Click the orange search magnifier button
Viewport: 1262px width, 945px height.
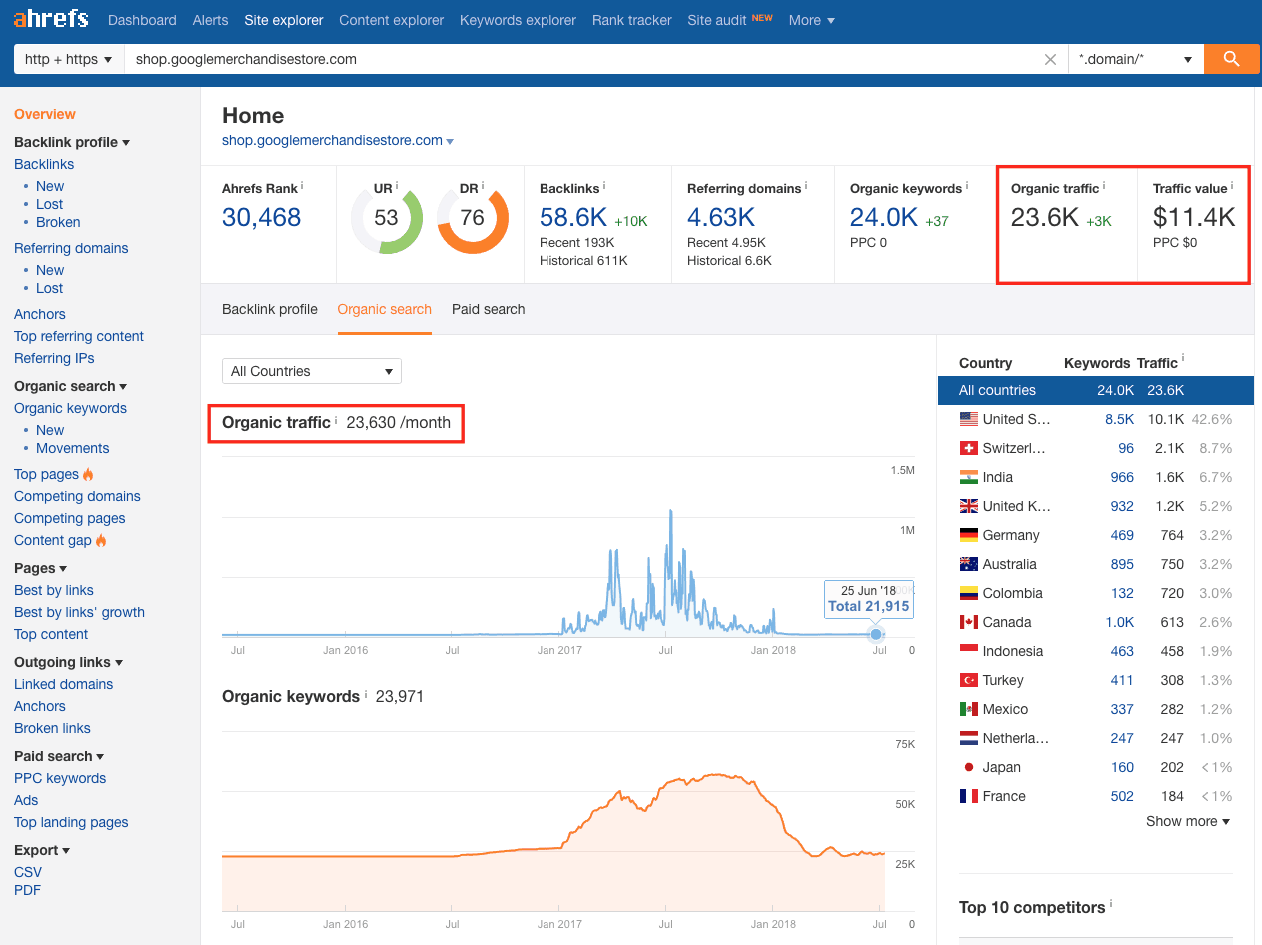1231,59
